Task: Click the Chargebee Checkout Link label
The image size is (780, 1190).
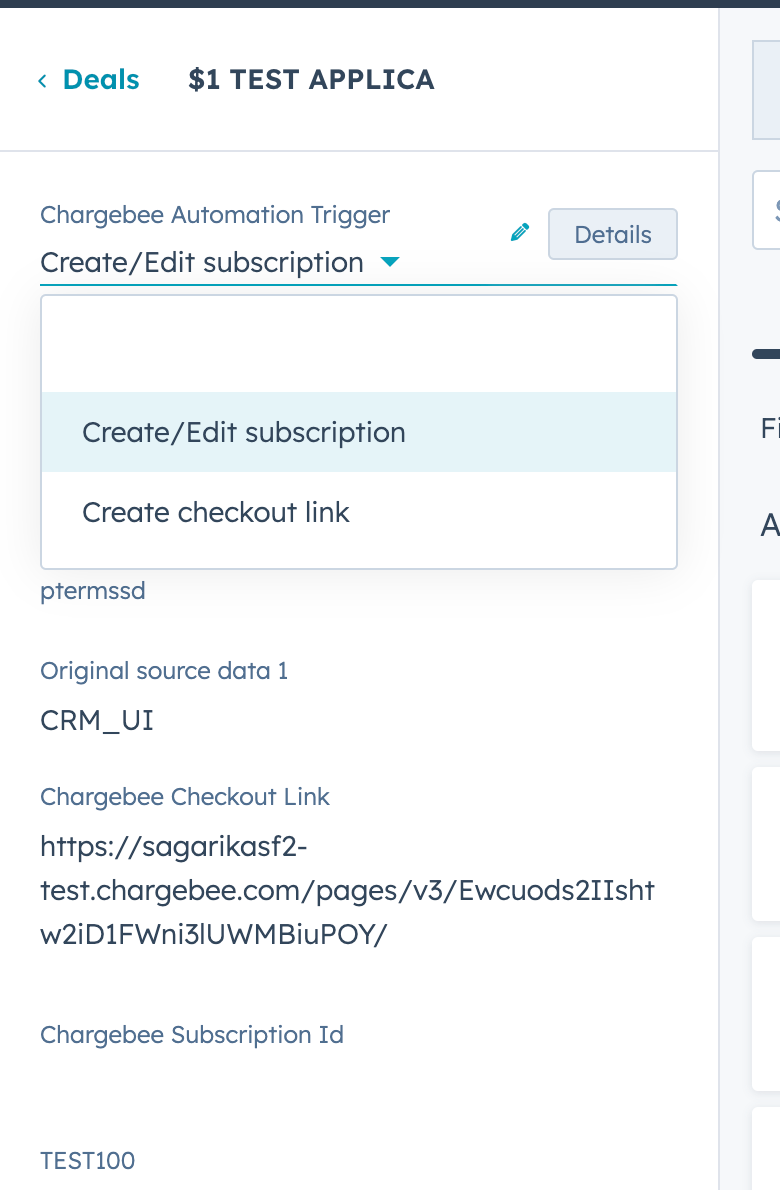Action: 185,797
